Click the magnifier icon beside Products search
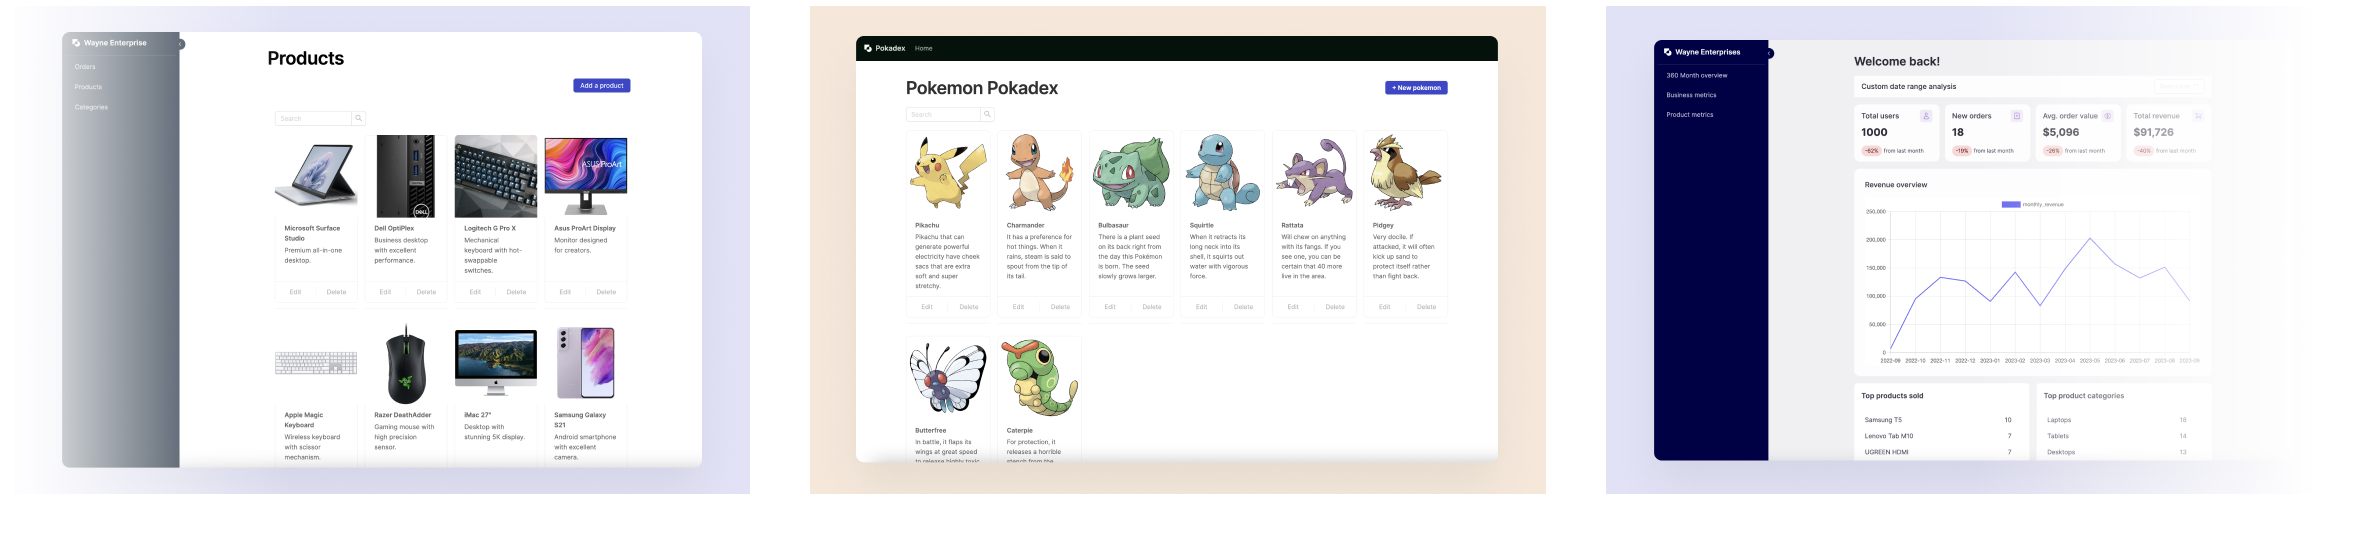2374x558 pixels. click(x=358, y=118)
